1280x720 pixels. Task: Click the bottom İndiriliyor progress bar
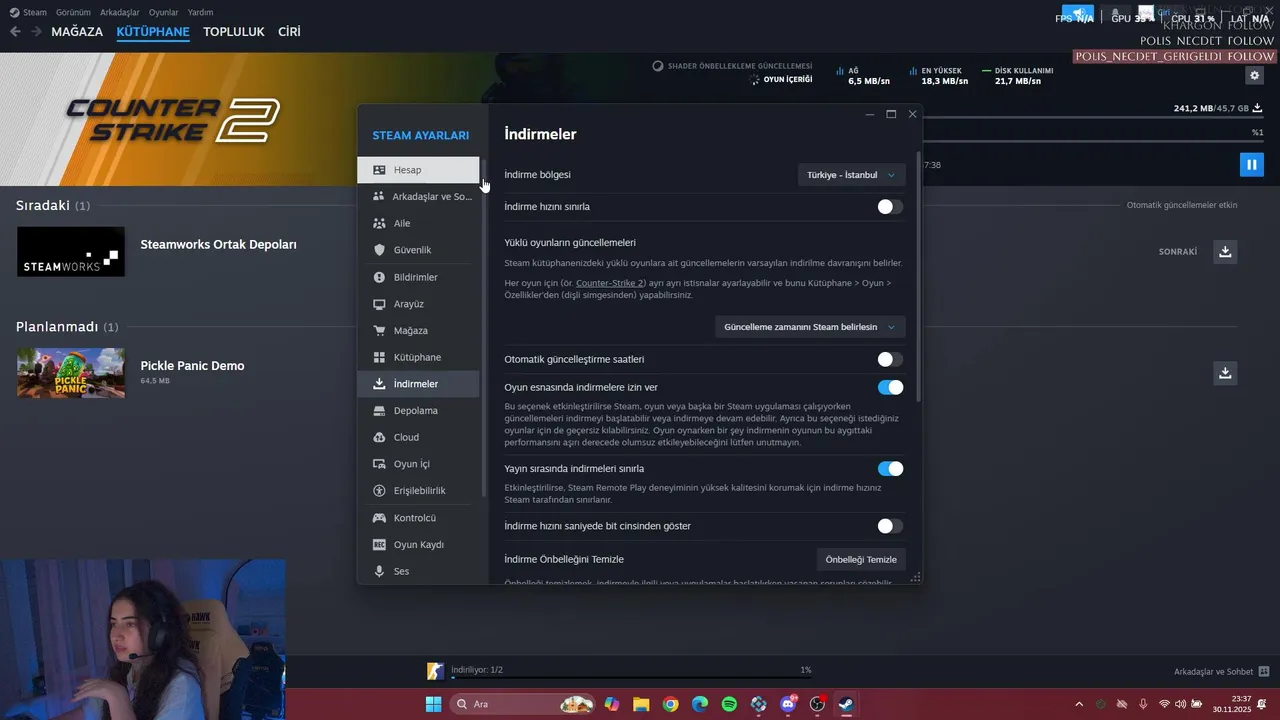pyautogui.click(x=631, y=677)
